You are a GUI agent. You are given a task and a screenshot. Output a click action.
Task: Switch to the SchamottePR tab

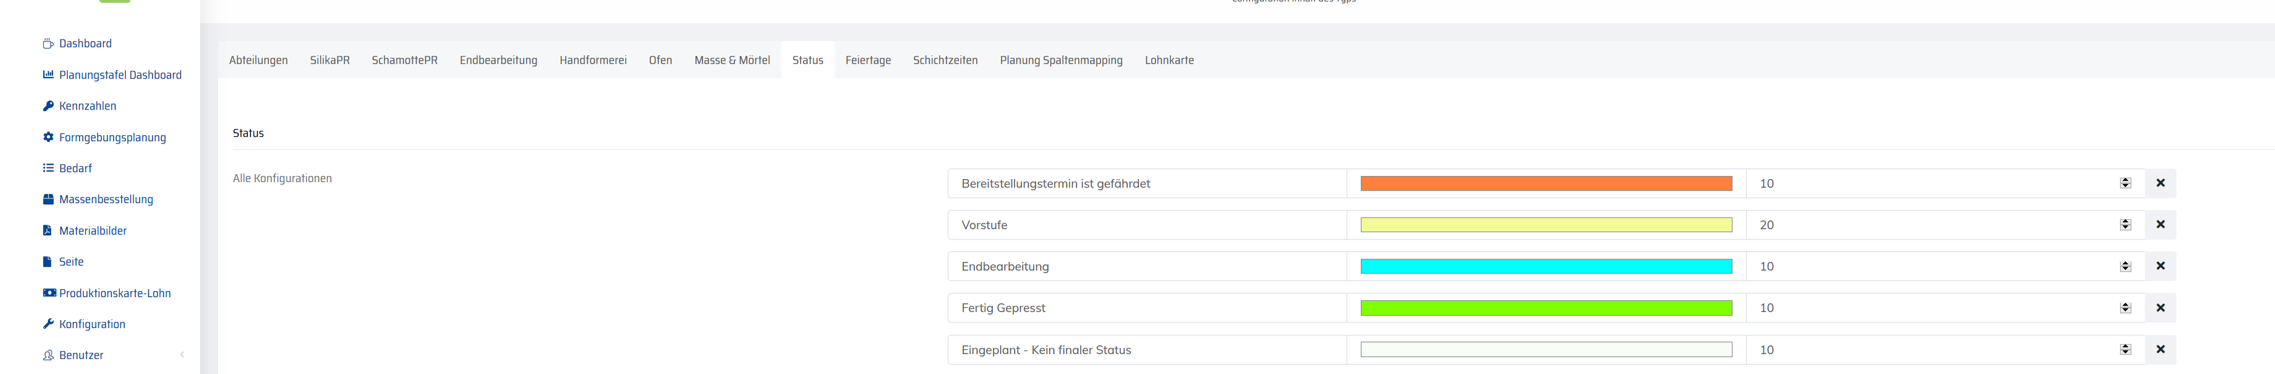point(405,60)
